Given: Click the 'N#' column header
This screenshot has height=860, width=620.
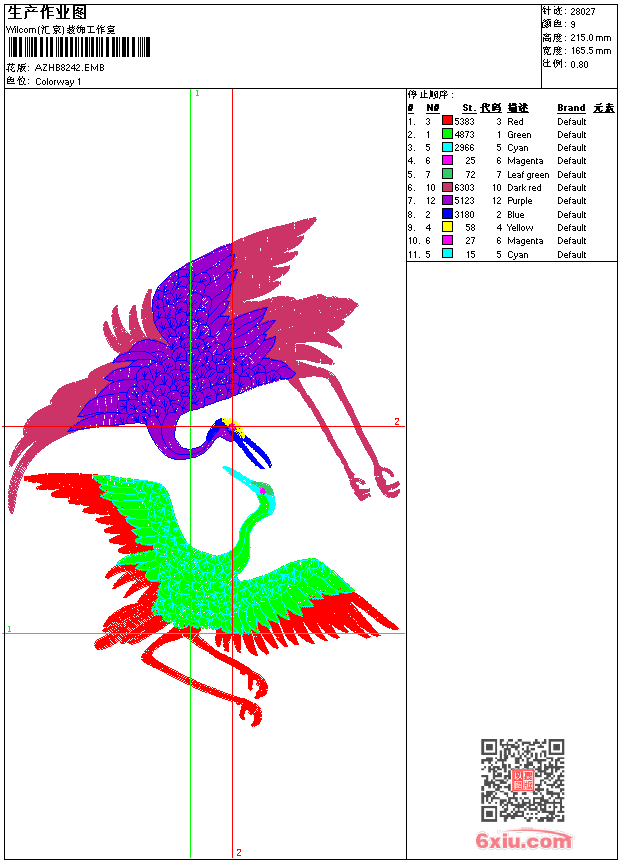Looking at the screenshot, I should pos(432,108).
